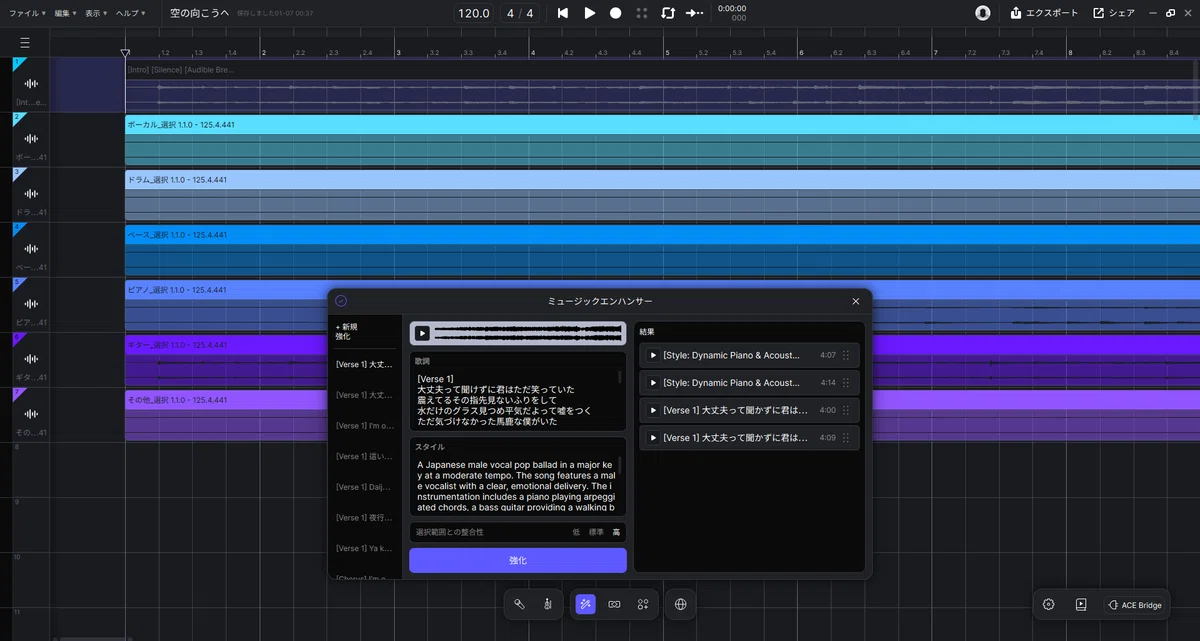Click the 120.0 tempo field
1200x641 pixels.
point(474,13)
